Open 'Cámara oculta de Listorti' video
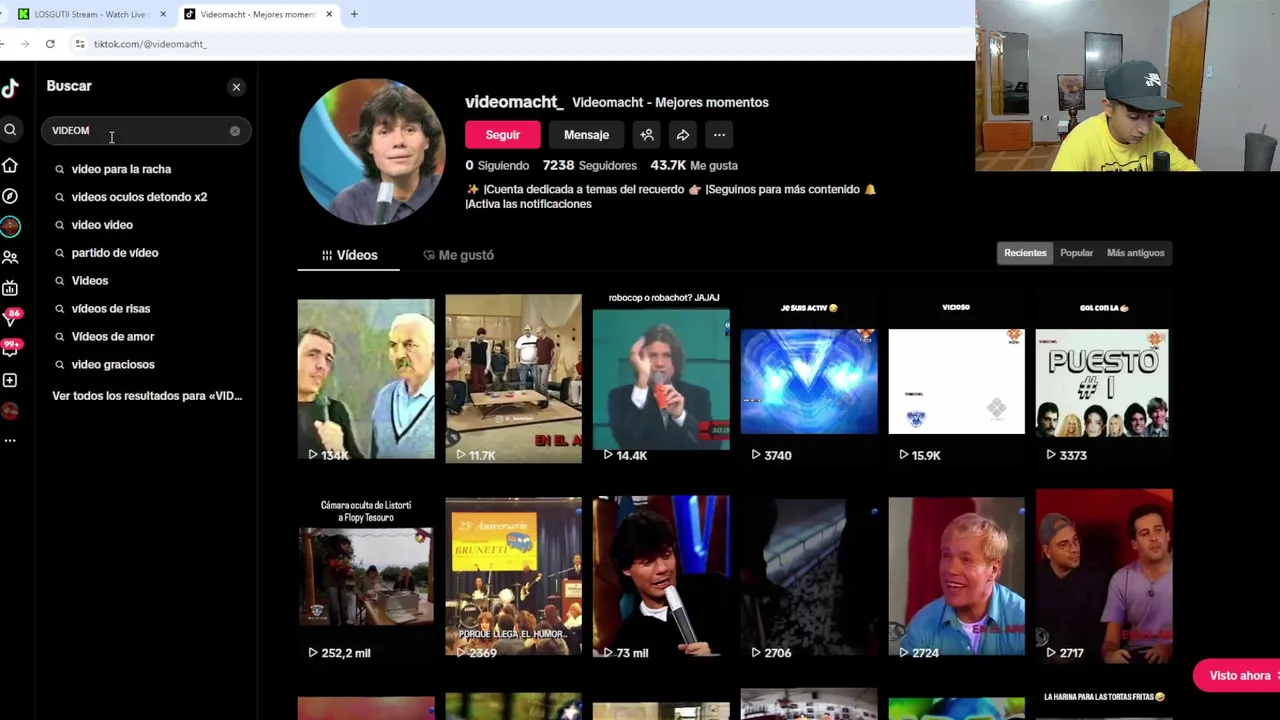 (x=366, y=577)
